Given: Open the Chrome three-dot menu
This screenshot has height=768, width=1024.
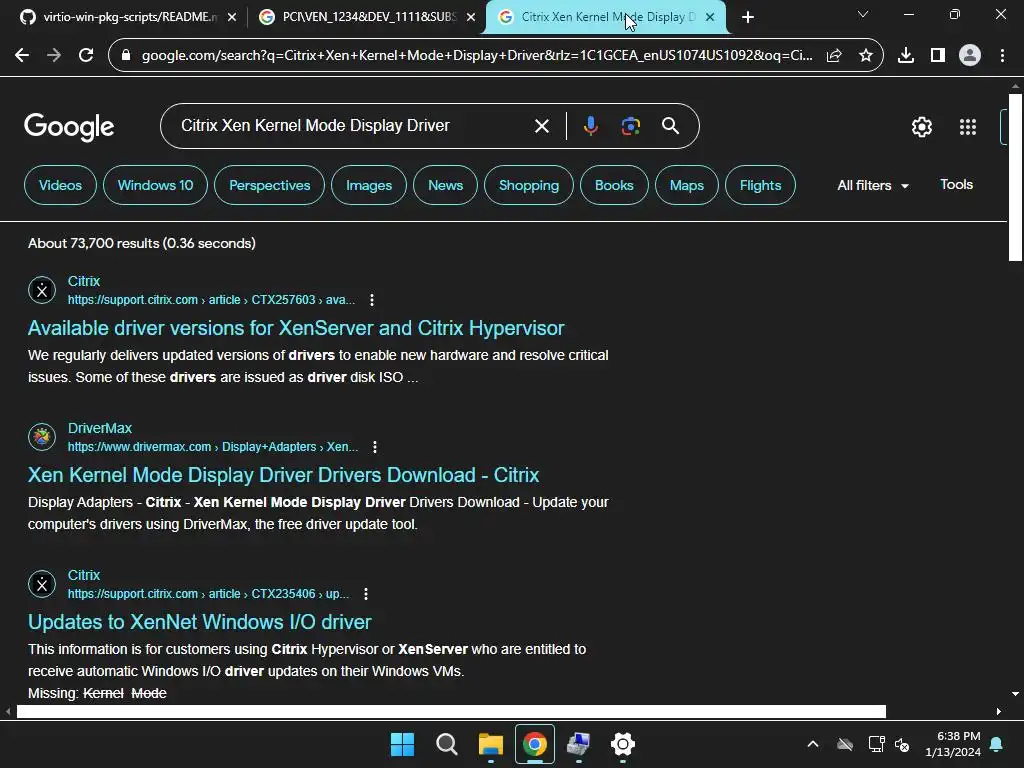Looking at the screenshot, I should (x=1002, y=56).
